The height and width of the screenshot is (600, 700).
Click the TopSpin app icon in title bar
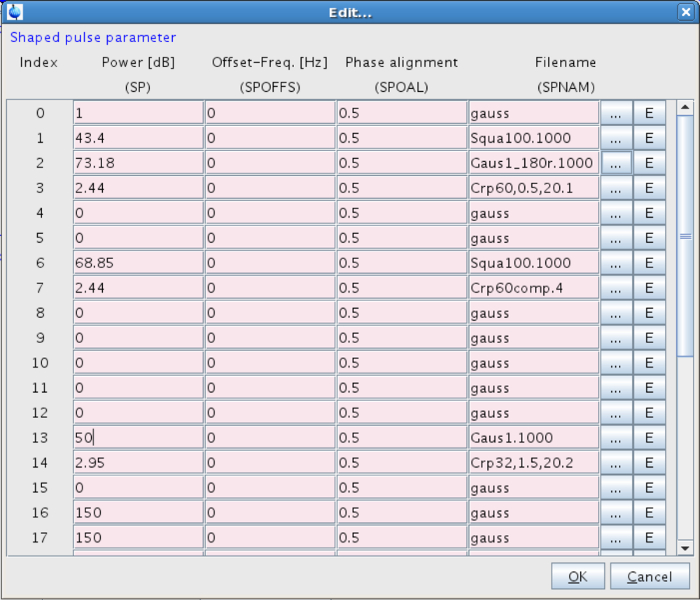[x=15, y=12]
